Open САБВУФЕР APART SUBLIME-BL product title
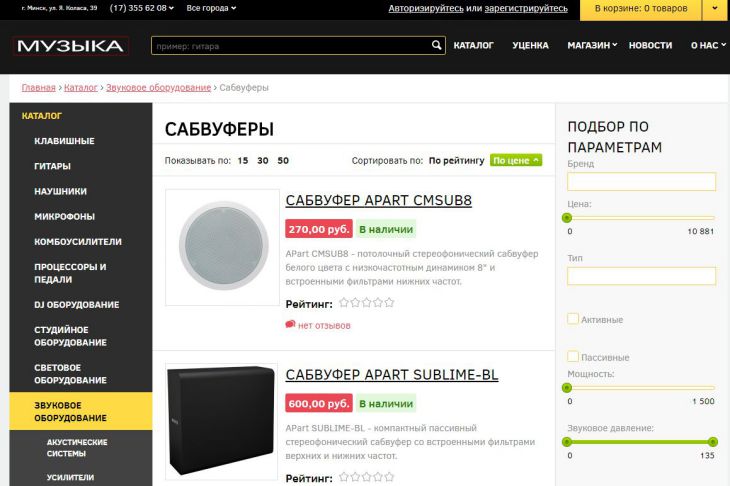Viewport: 730px width, 486px height. point(392,374)
